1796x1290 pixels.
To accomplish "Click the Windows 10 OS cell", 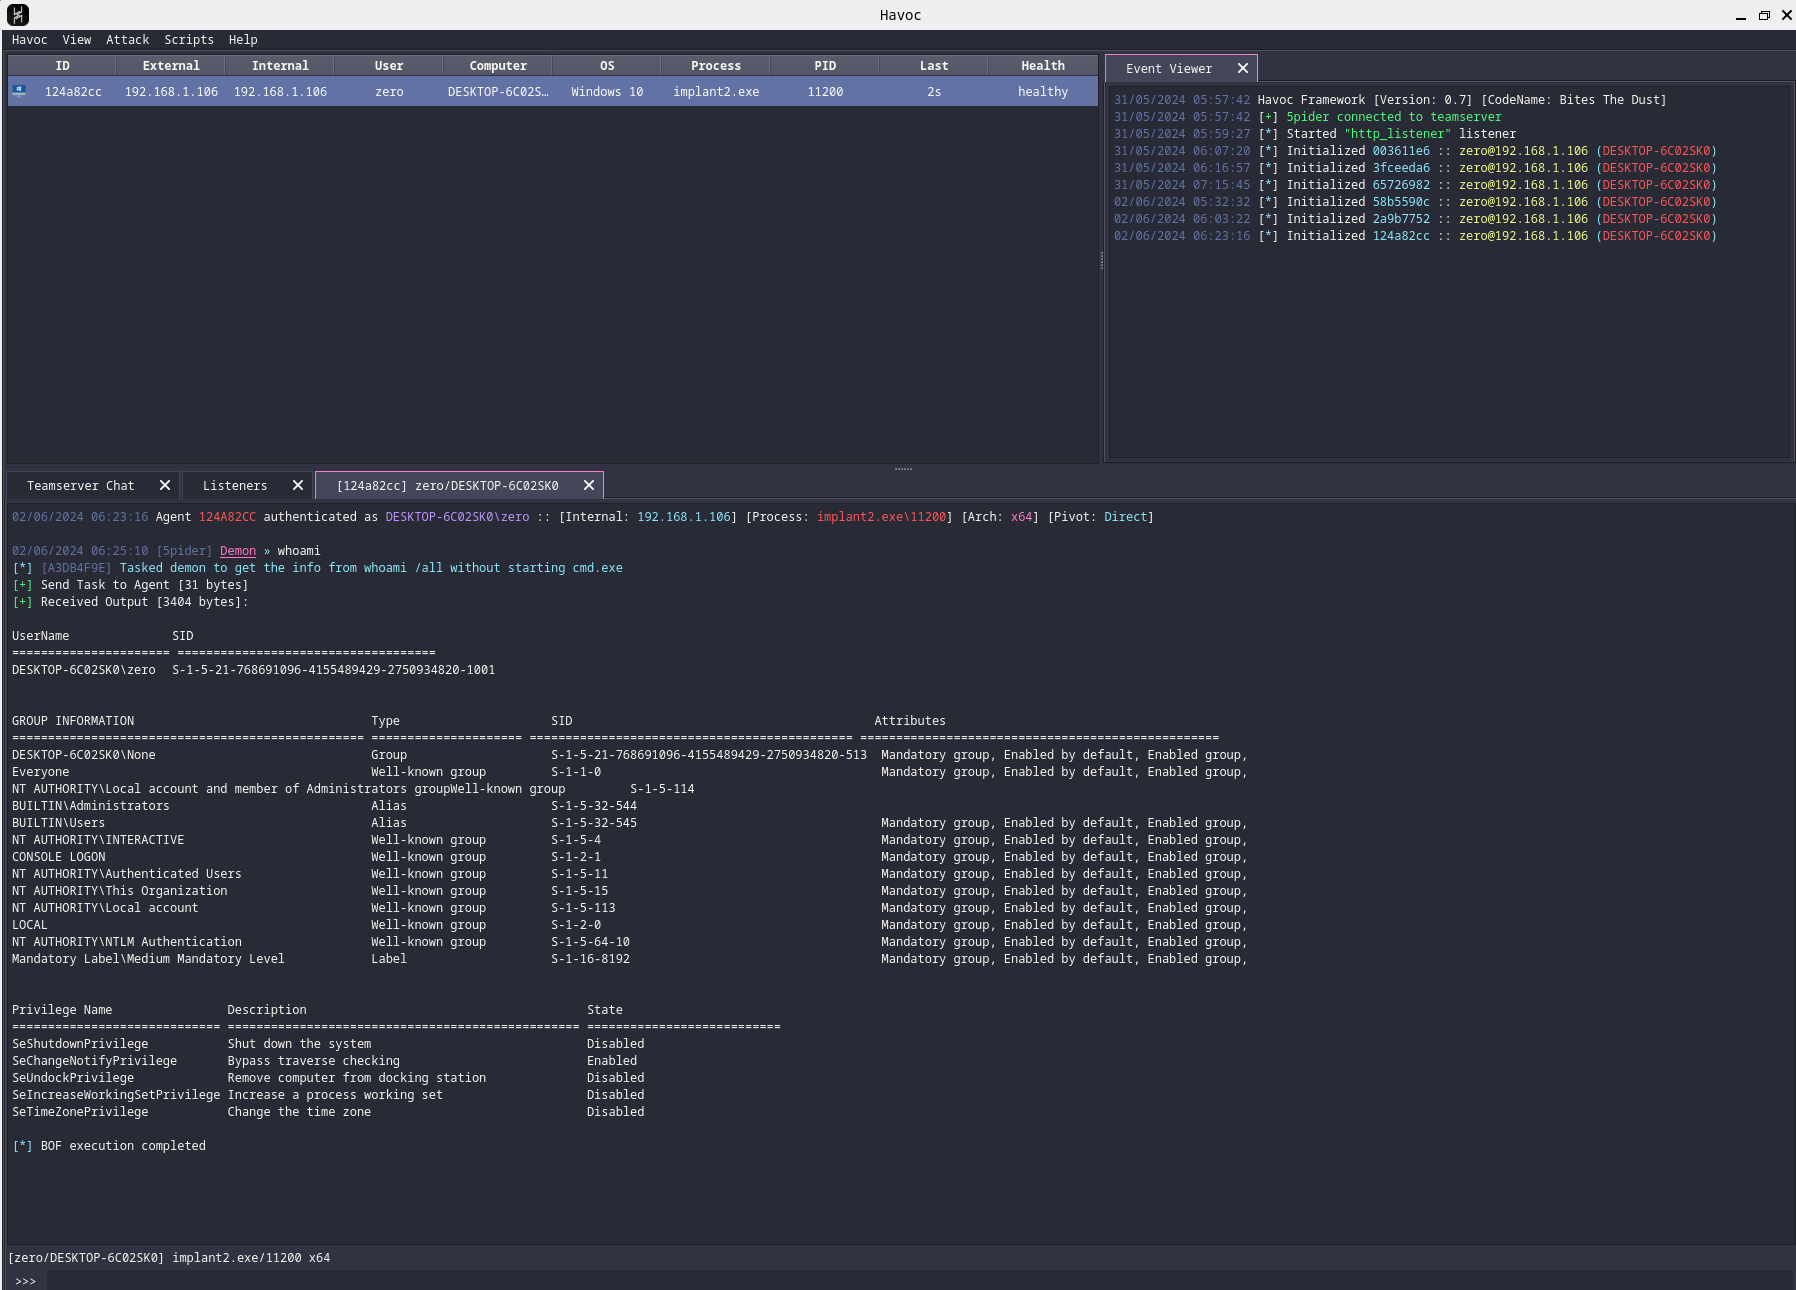I will (x=607, y=91).
